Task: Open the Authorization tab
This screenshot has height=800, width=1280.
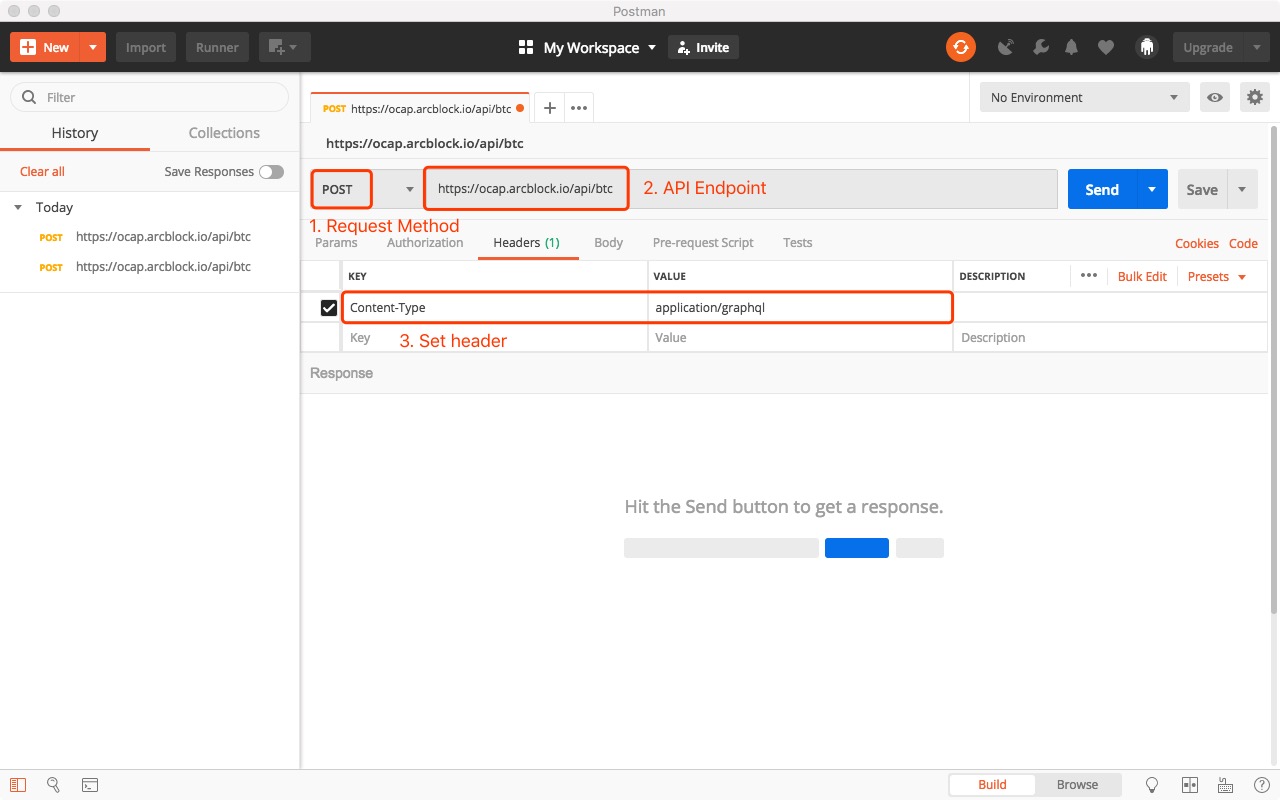Action: tap(425, 242)
